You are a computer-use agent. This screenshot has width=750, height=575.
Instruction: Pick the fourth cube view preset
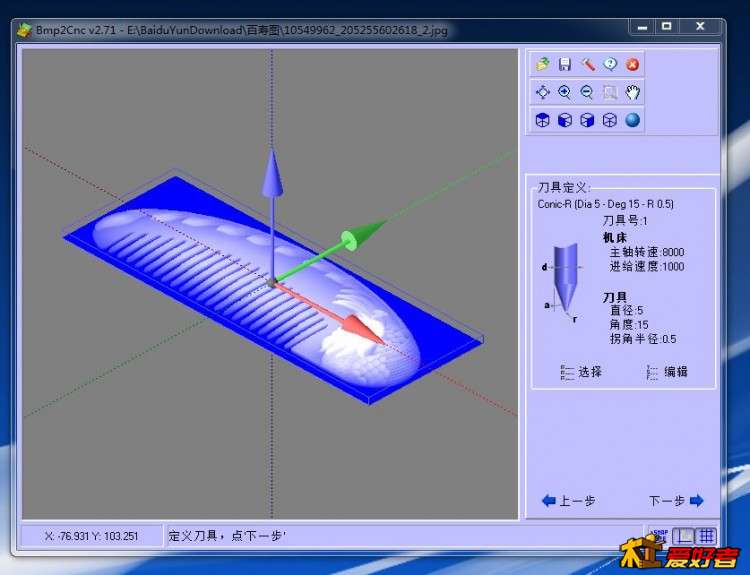click(x=610, y=120)
